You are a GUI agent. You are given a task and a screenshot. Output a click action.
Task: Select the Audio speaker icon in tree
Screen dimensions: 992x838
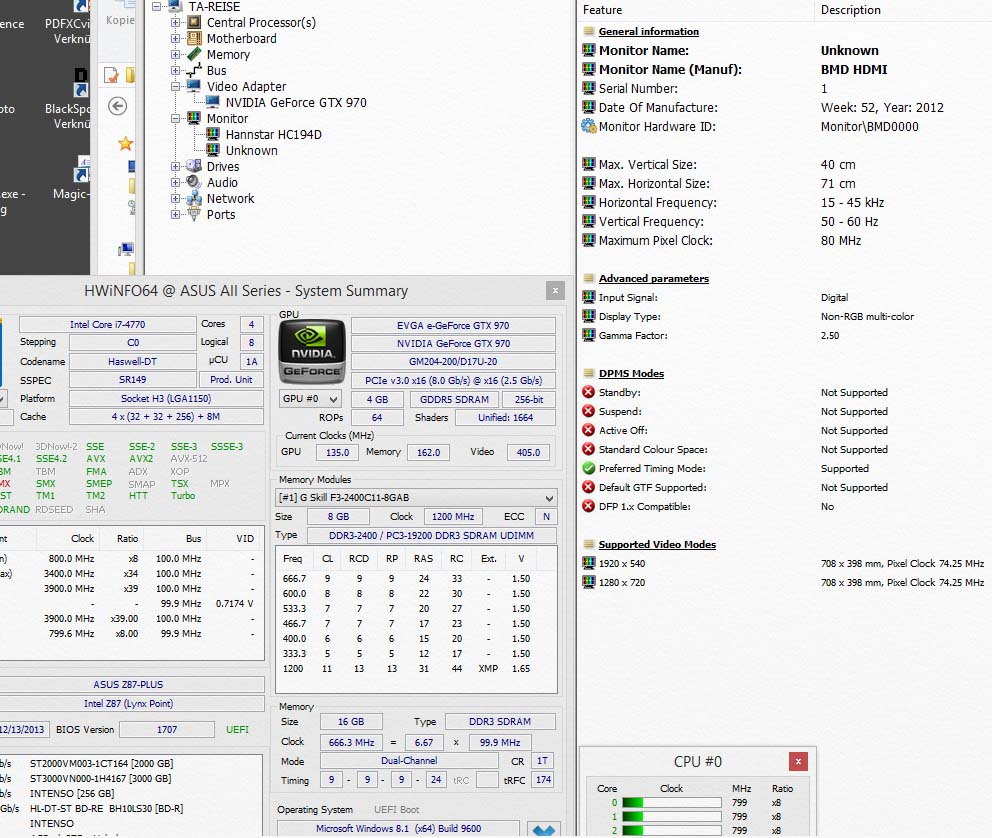point(194,182)
